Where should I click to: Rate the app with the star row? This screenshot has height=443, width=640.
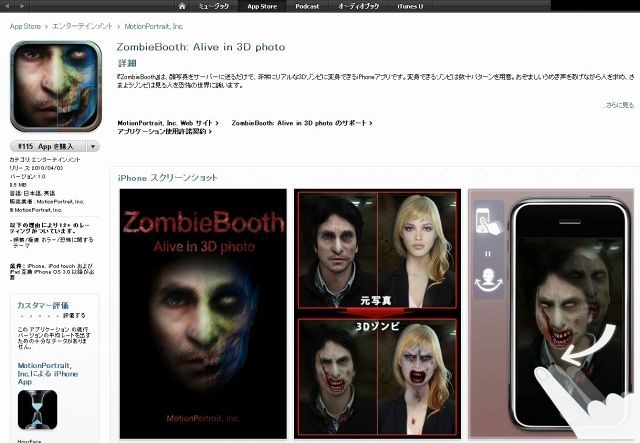(x=38, y=316)
